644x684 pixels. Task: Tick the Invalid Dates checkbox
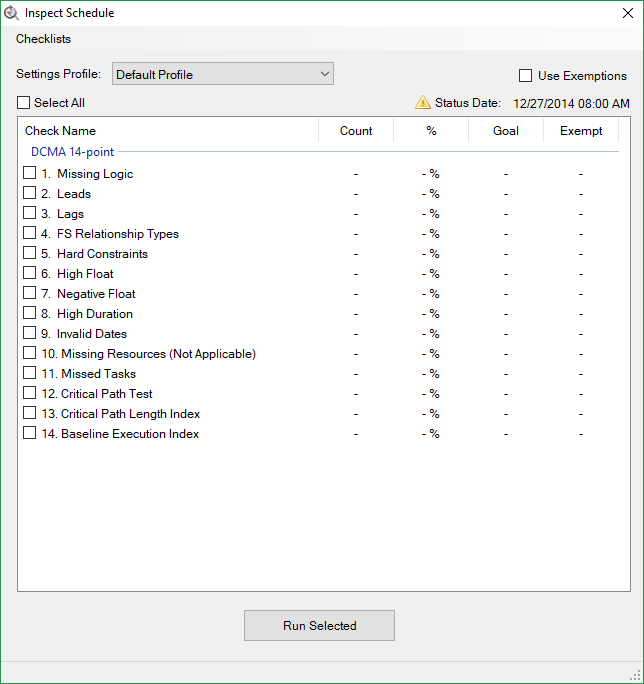tap(30, 333)
